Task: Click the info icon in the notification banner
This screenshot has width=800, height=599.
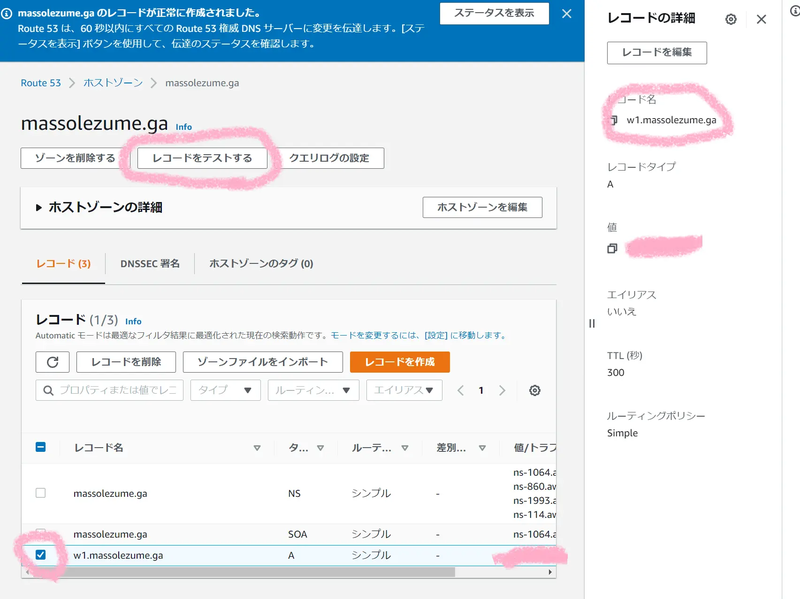Action: (x=7, y=14)
